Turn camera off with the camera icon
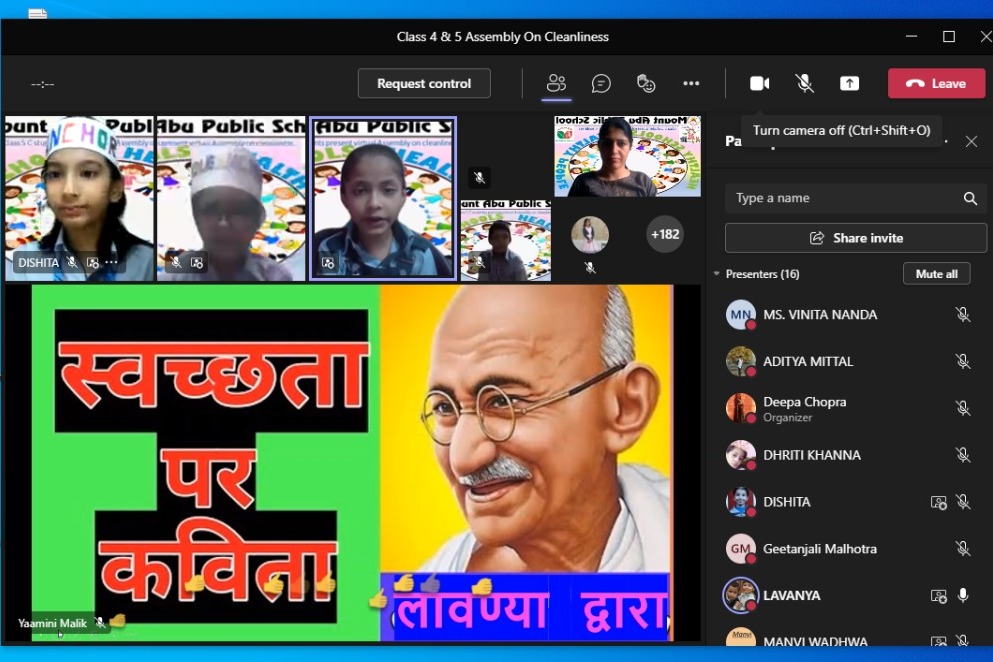 click(759, 84)
